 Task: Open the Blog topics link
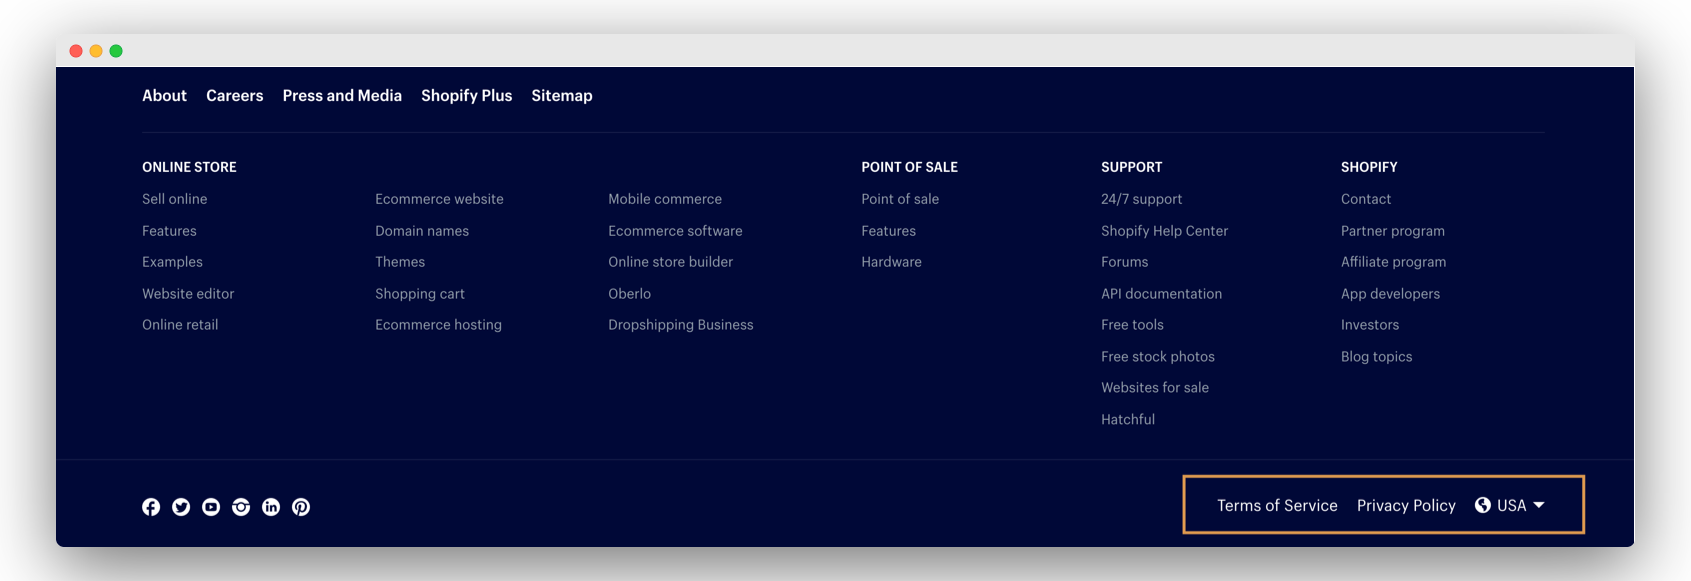click(1376, 357)
